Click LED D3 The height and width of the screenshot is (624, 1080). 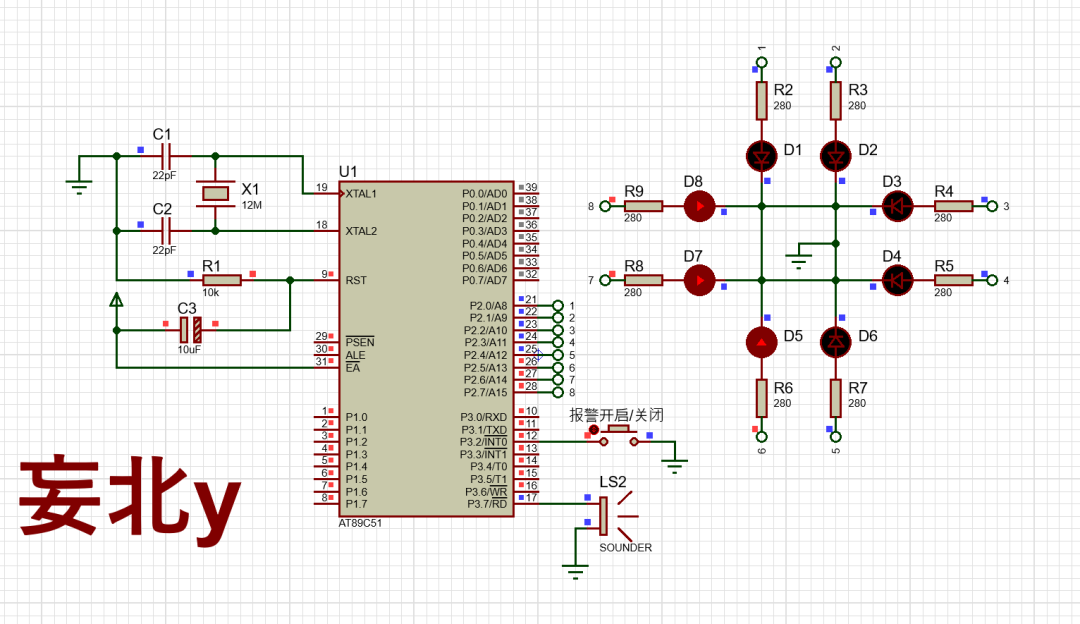point(897,206)
